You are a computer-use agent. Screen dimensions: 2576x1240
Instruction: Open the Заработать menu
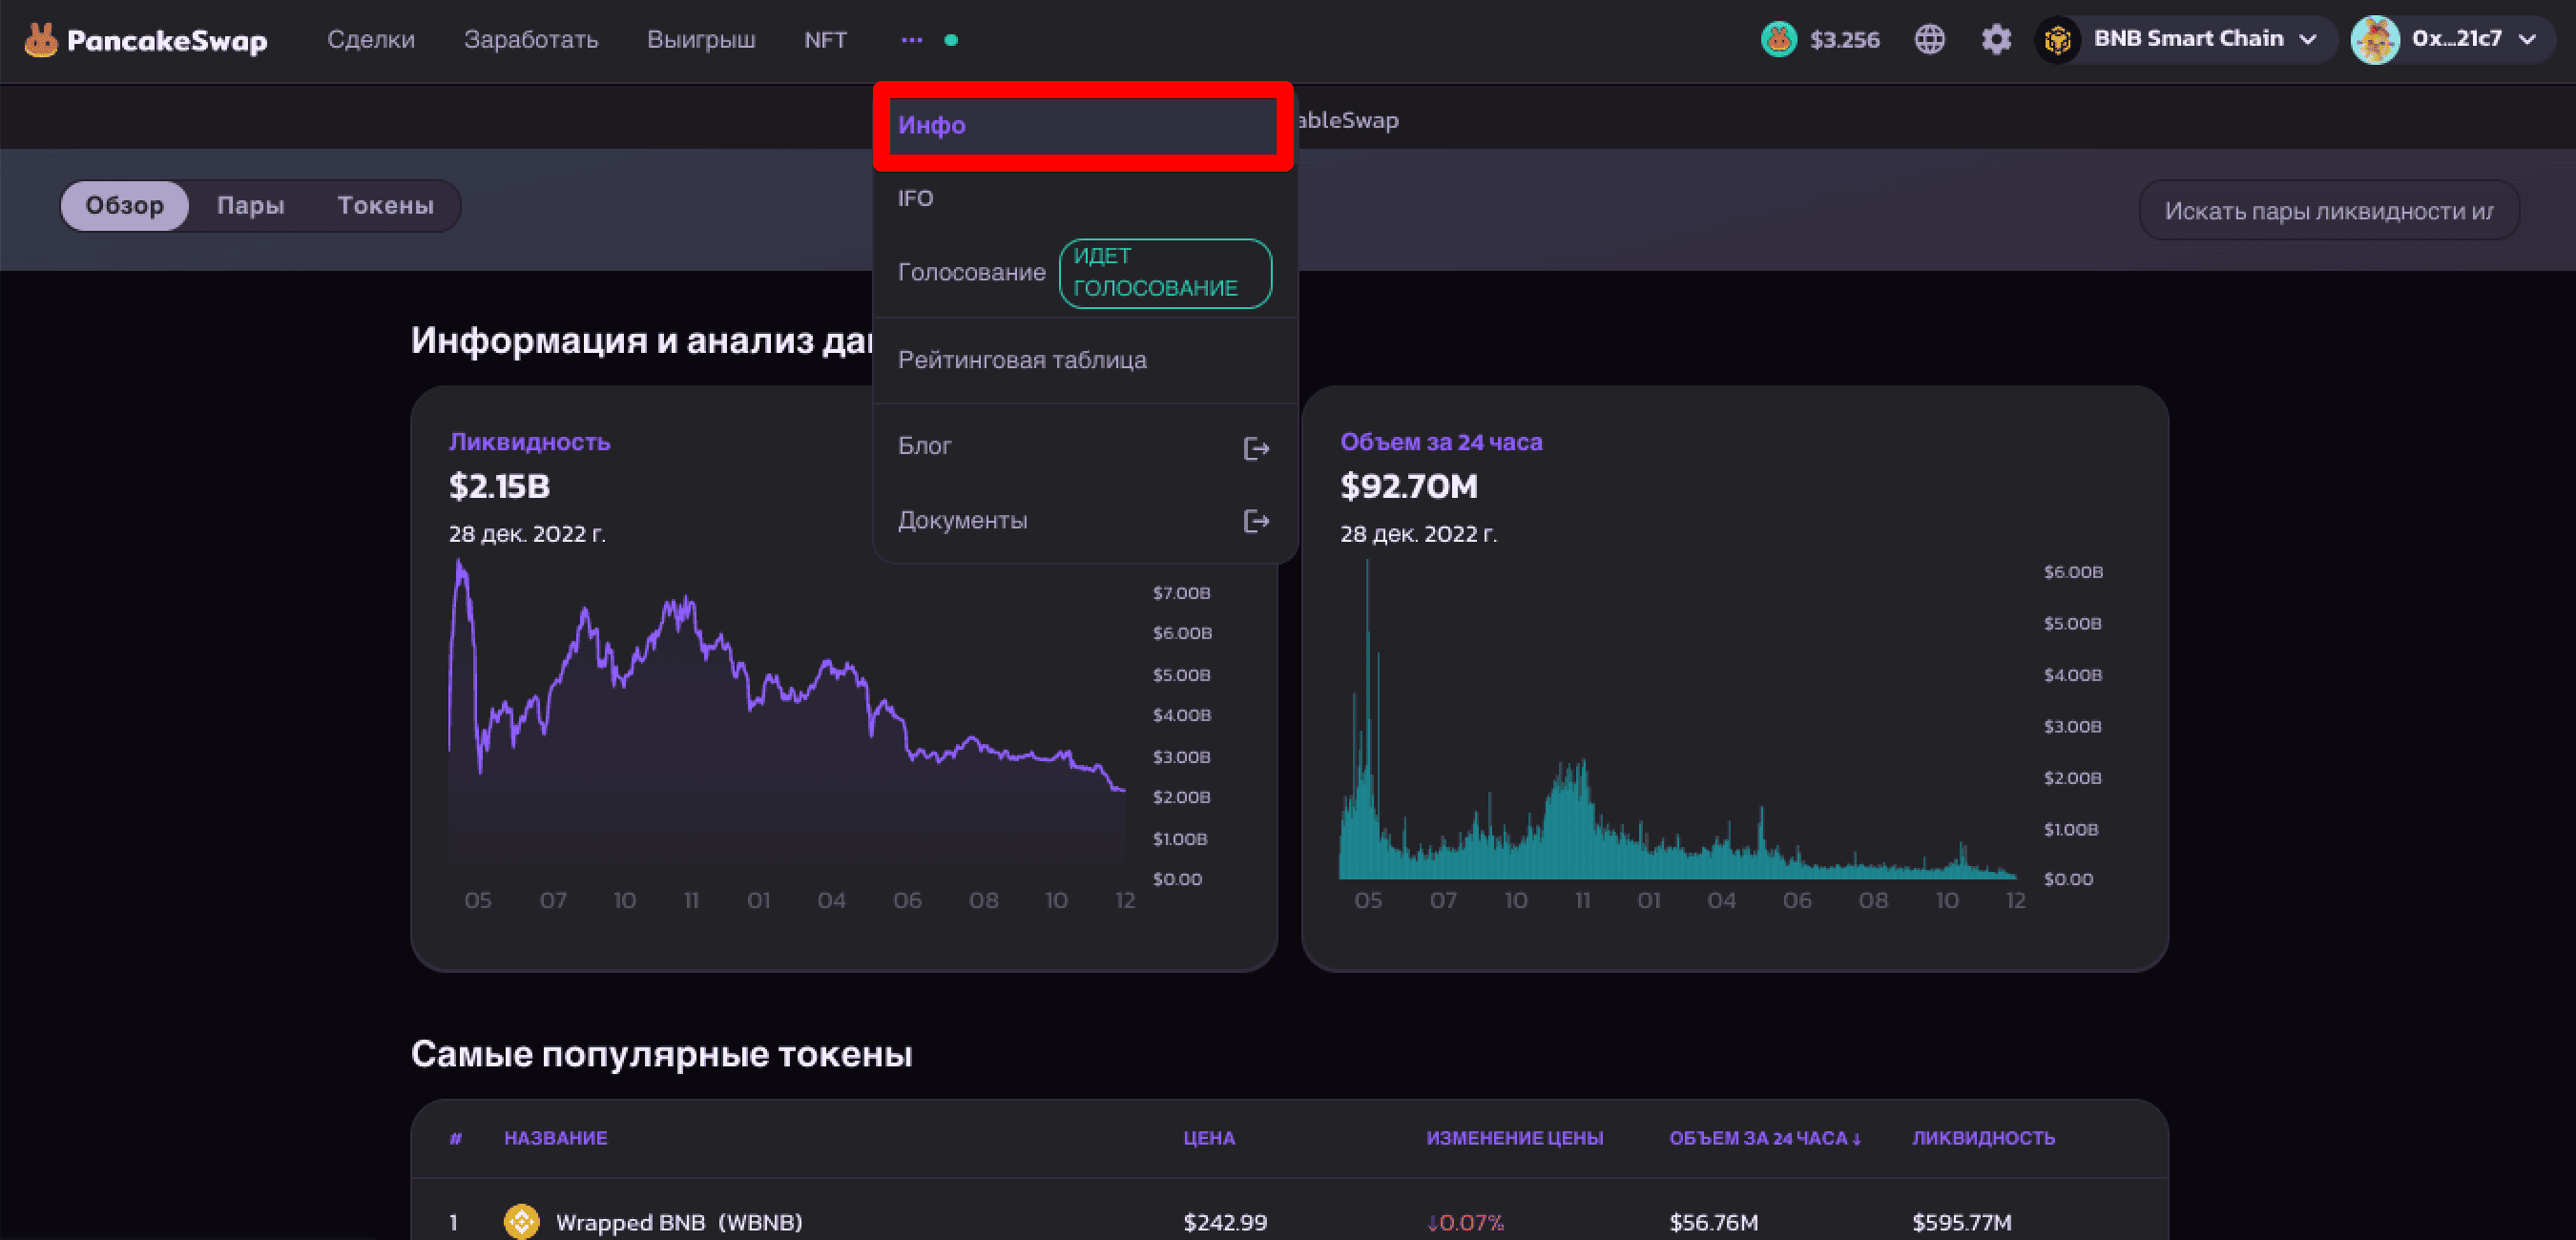coord(531,40)
